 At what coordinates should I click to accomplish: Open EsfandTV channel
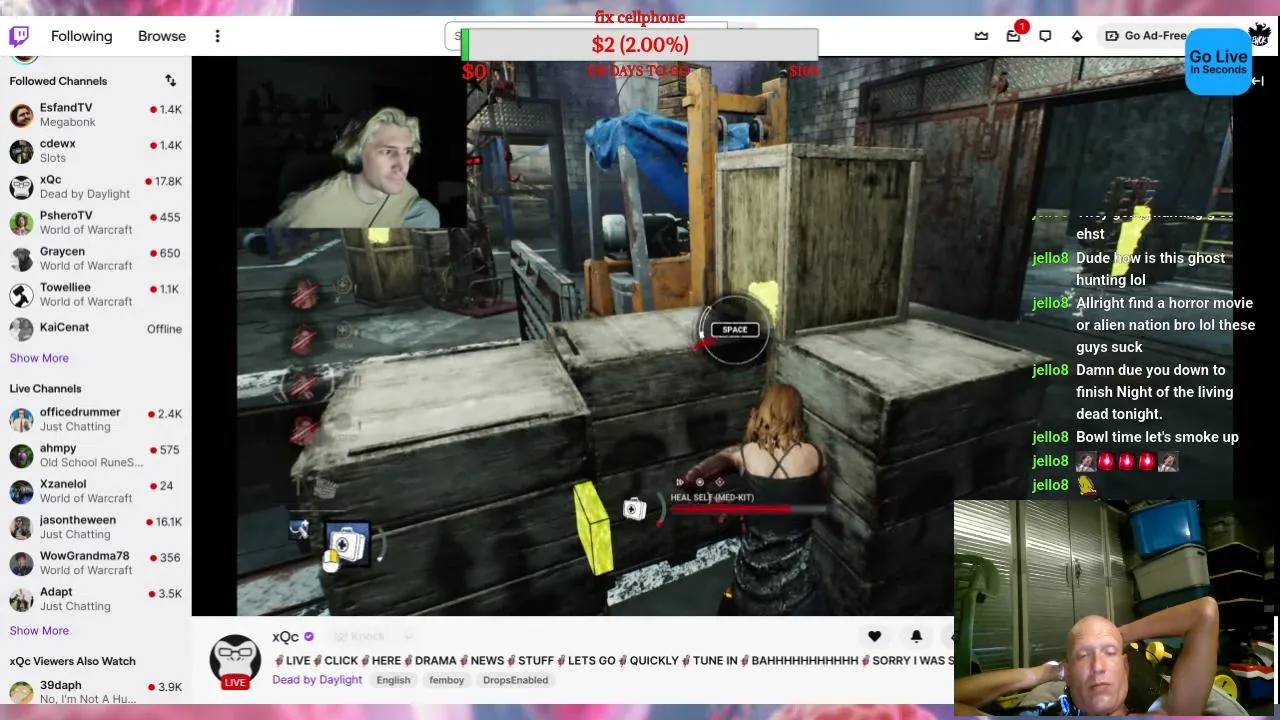(96, 115)
